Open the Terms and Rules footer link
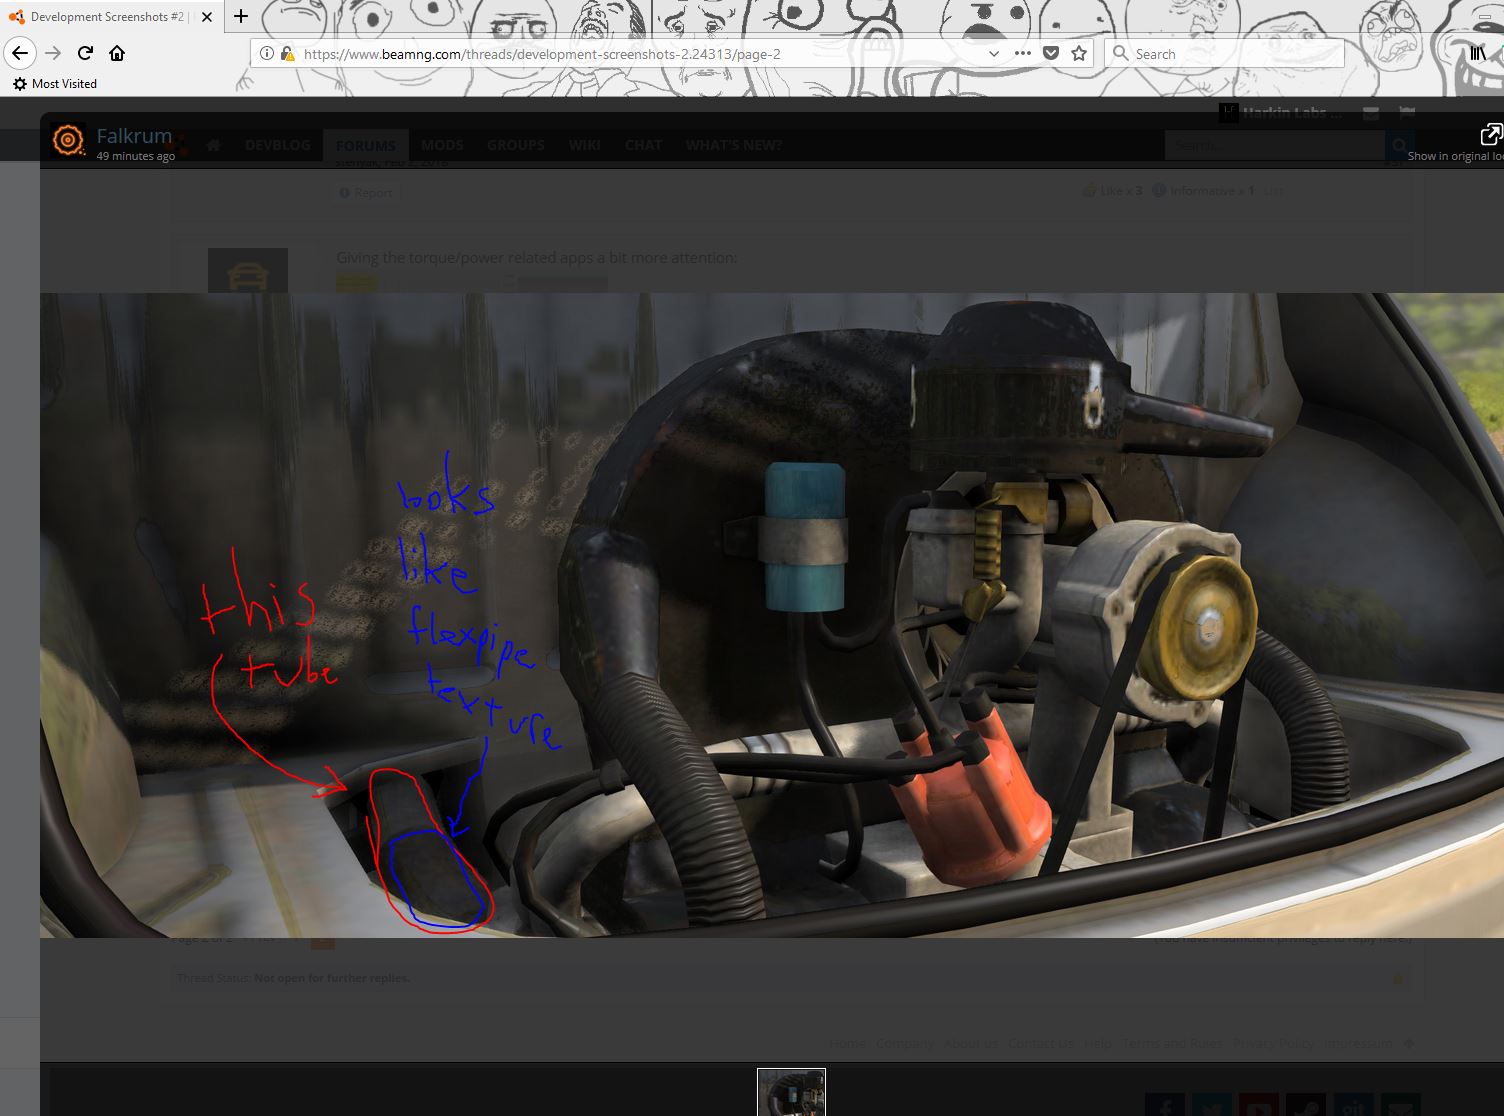The width and height of the screenshot is (1504, 1116). (1171, 1043)
